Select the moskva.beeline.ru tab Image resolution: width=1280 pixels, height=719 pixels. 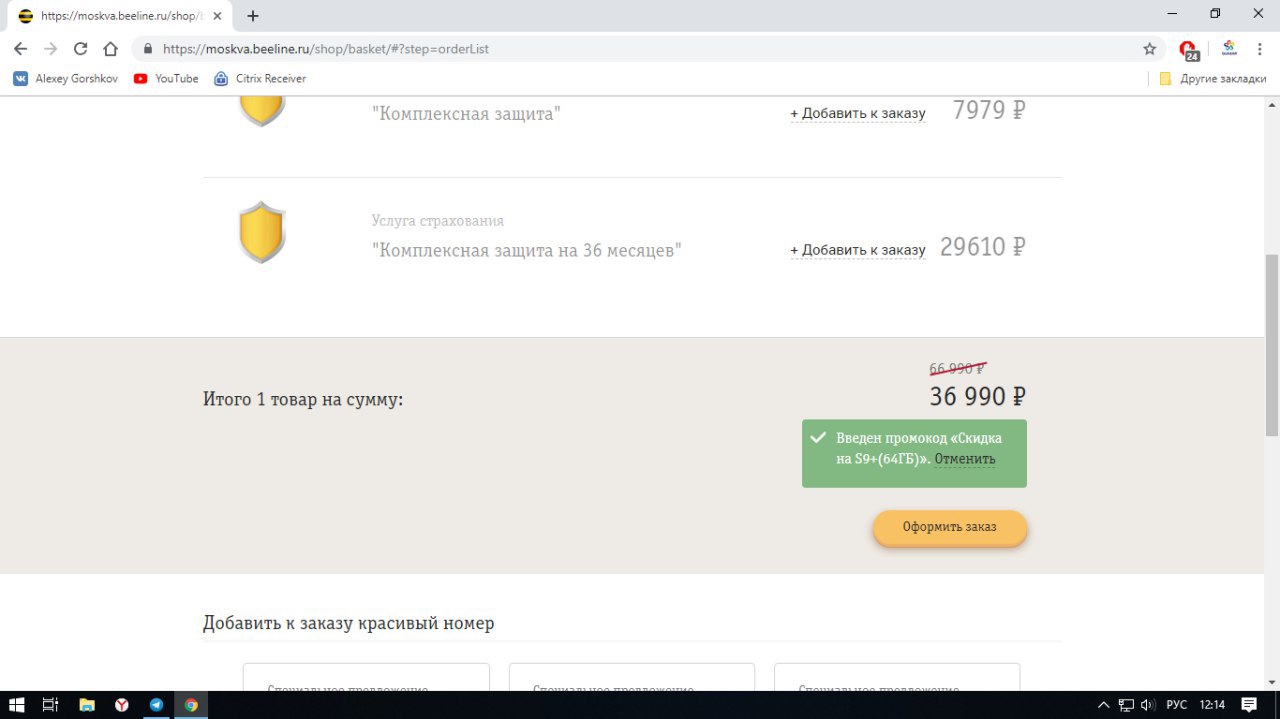click(120, 16)
